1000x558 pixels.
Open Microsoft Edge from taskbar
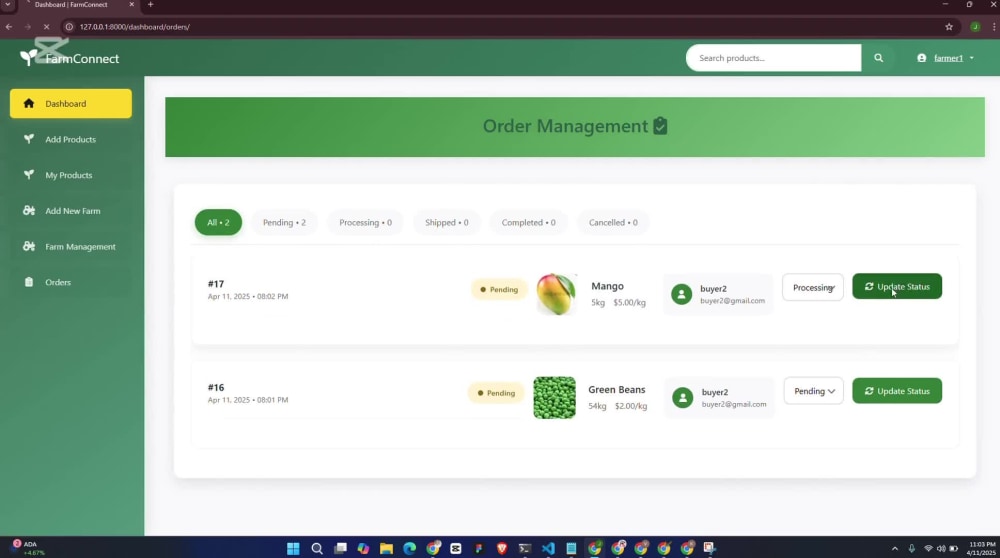point(409,548)
